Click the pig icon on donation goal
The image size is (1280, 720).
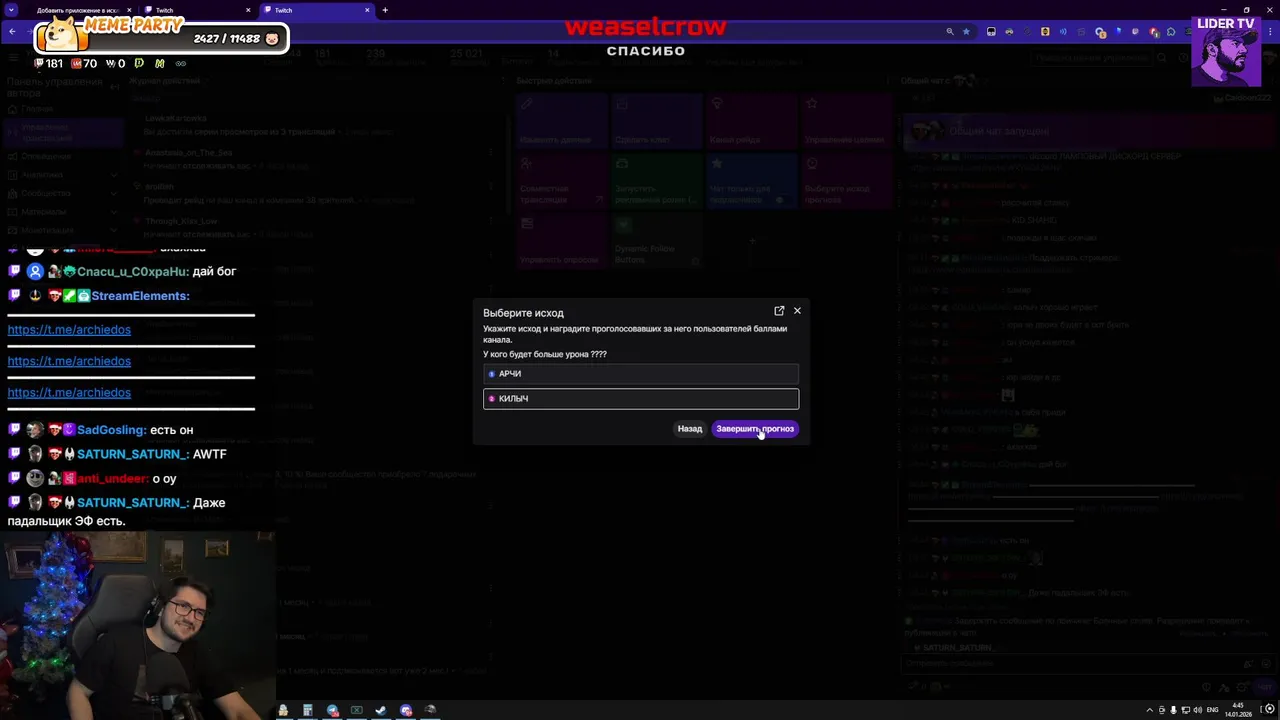(x=271, y=39)
